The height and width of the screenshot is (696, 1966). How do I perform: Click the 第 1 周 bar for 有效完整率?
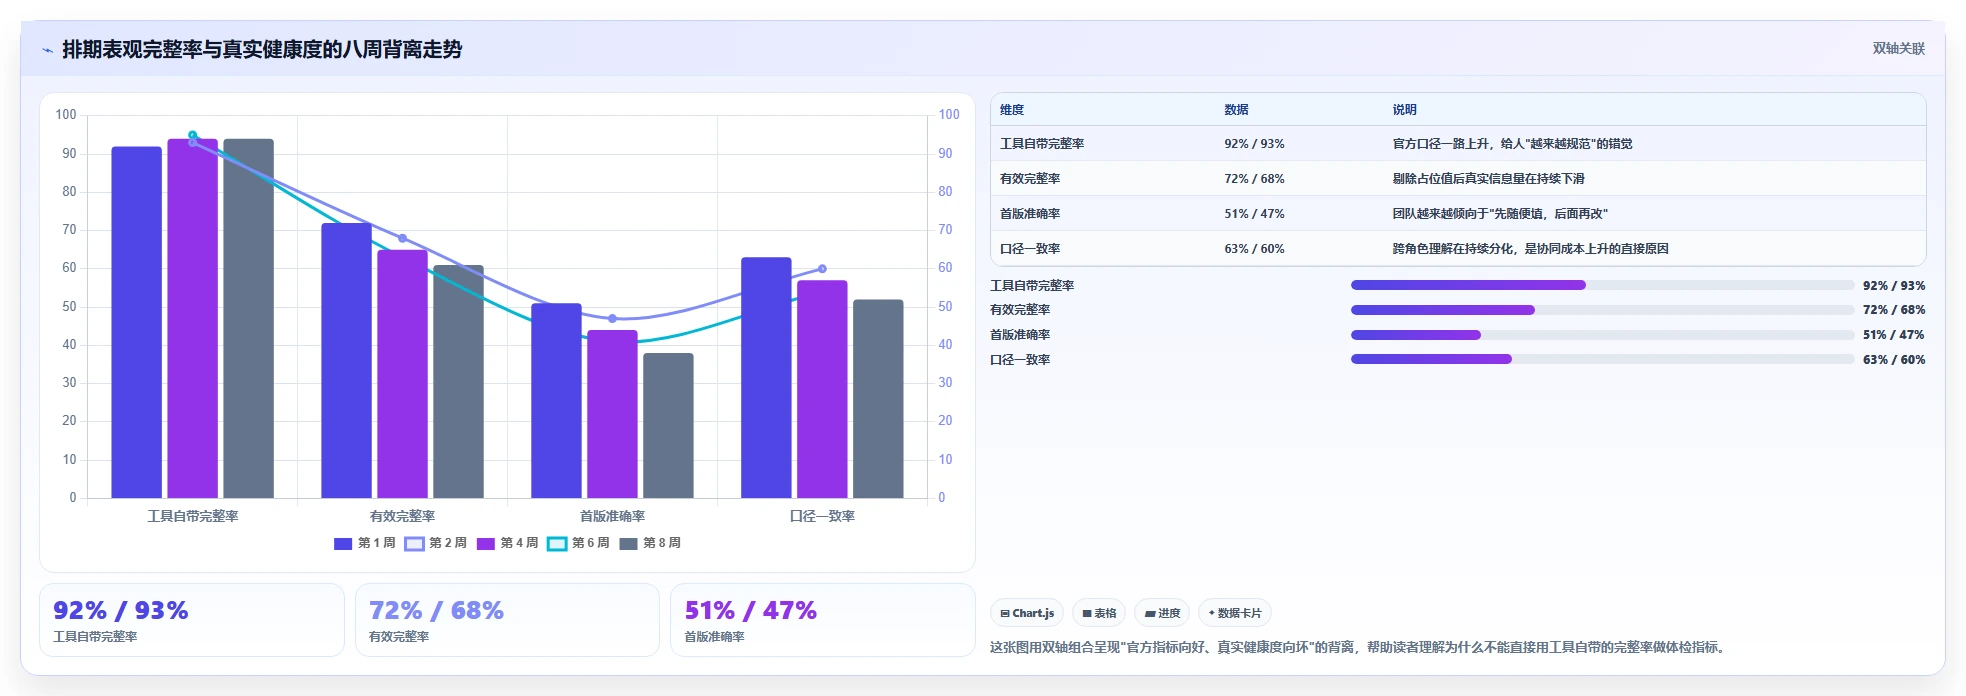click(x=347, y=360)
